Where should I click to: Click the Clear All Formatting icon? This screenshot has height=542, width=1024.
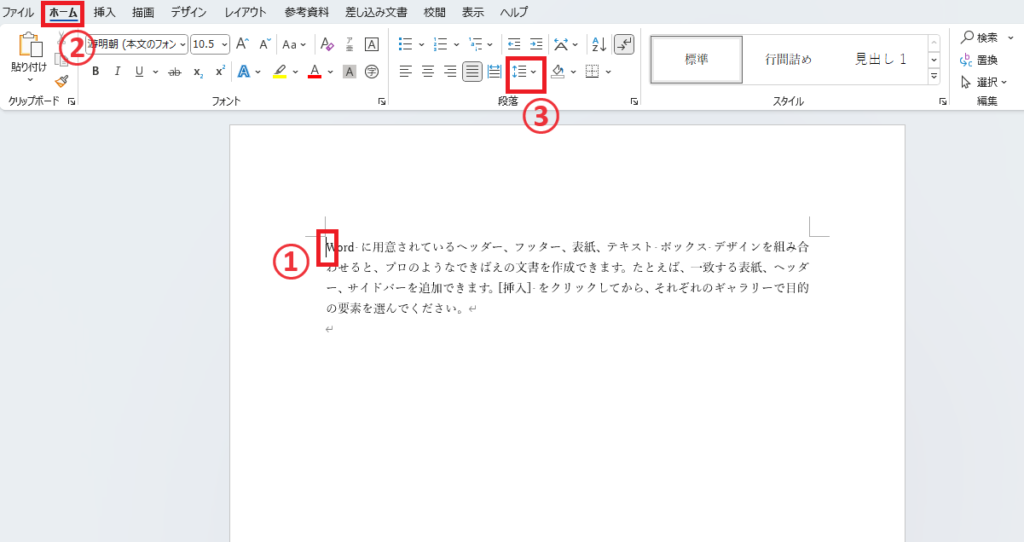326,44
